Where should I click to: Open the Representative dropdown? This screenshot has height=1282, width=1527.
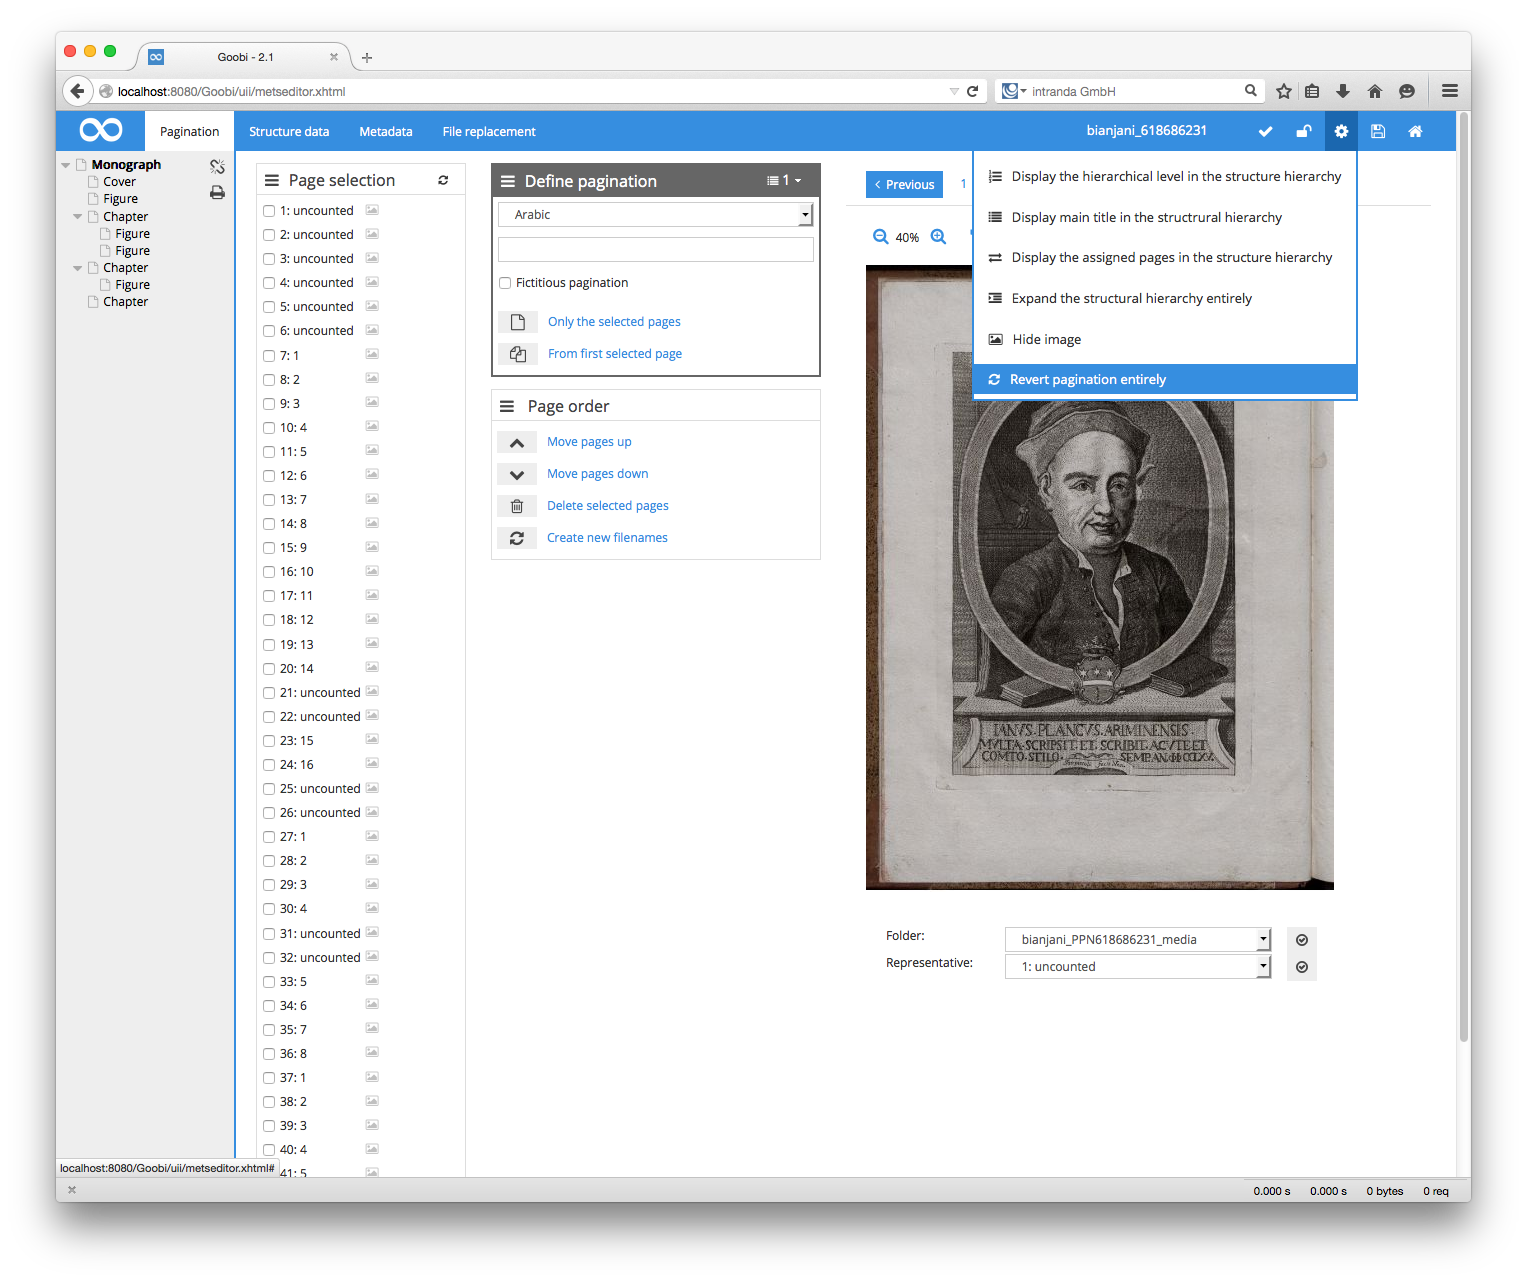coord(1137,967)
